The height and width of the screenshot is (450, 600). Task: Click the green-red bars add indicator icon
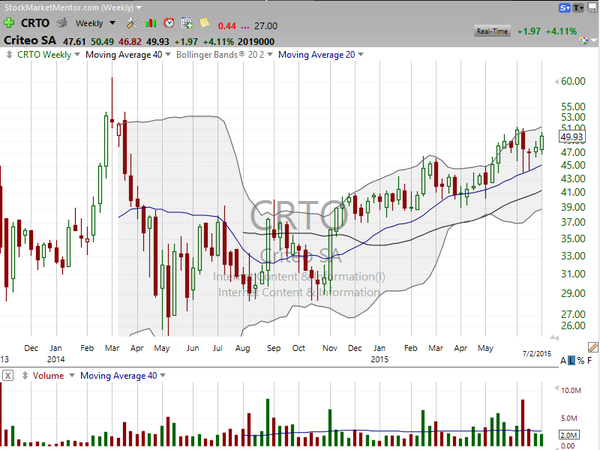point(151,23)
